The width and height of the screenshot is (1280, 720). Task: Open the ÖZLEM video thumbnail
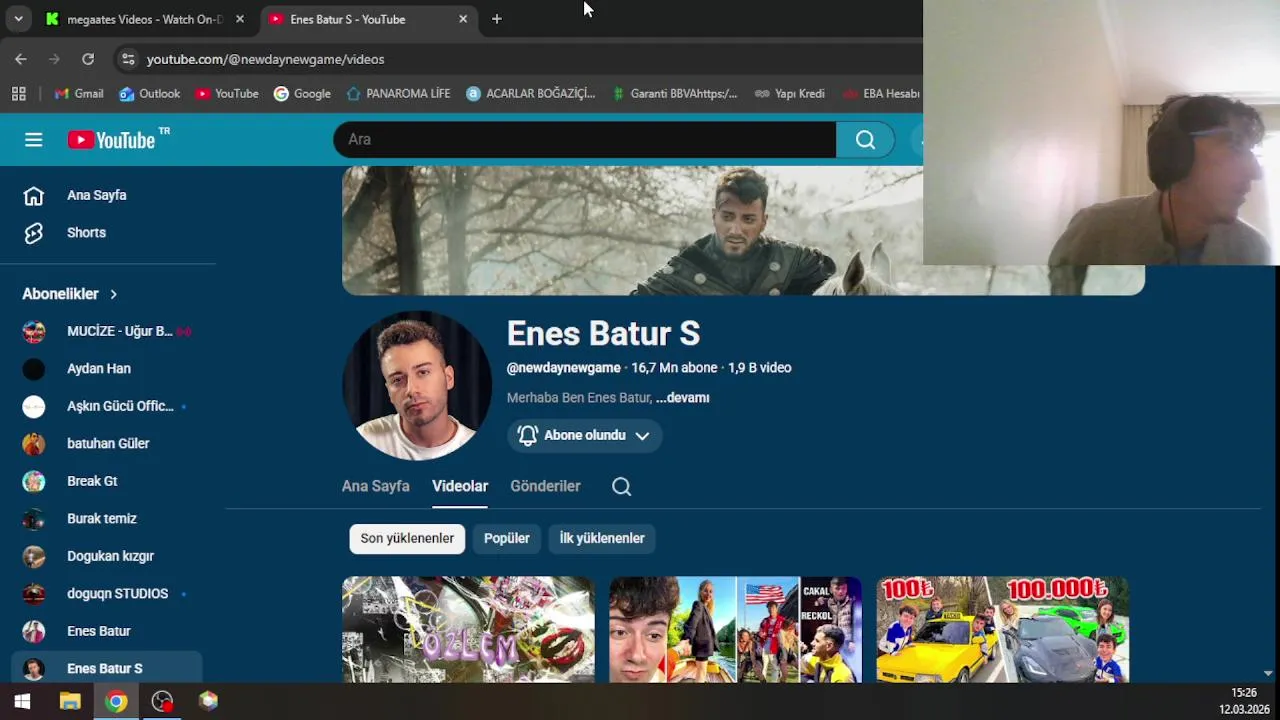click(468, 630)
